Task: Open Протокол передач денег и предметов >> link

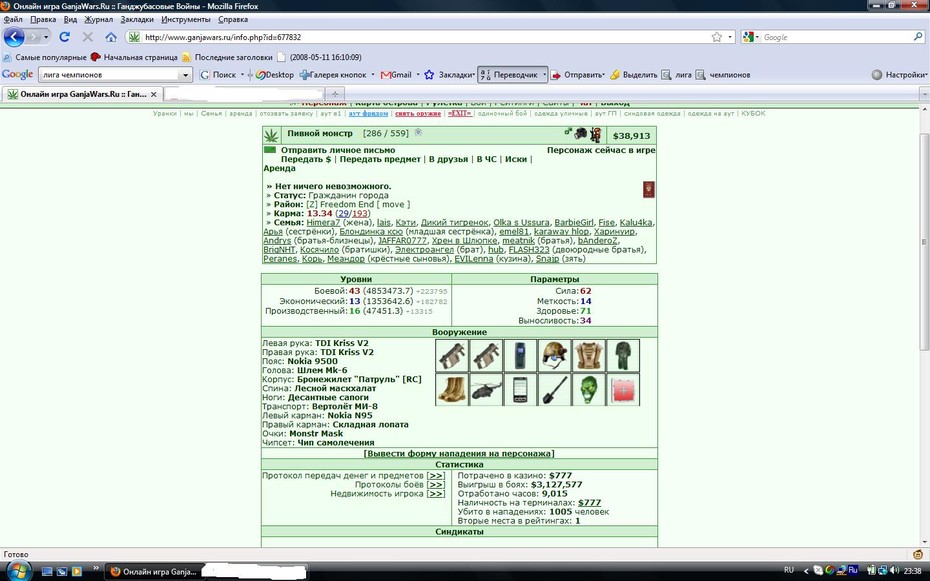Action: [x=436, y=475]
